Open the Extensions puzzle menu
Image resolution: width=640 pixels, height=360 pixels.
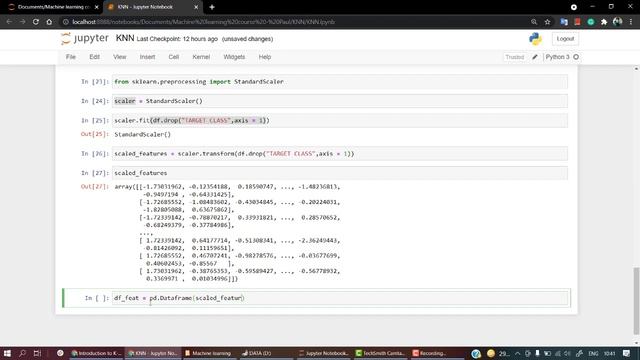pos(604,22)
